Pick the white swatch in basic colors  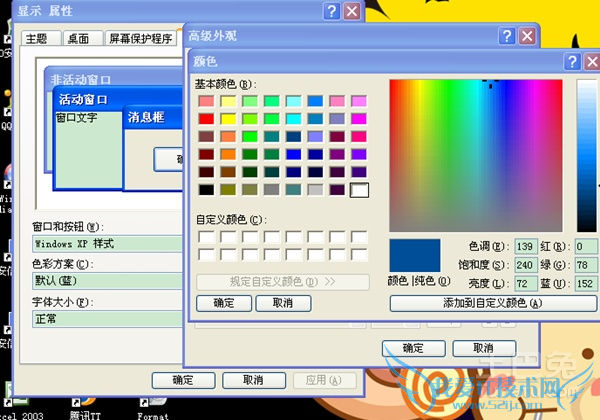(360, 189)
